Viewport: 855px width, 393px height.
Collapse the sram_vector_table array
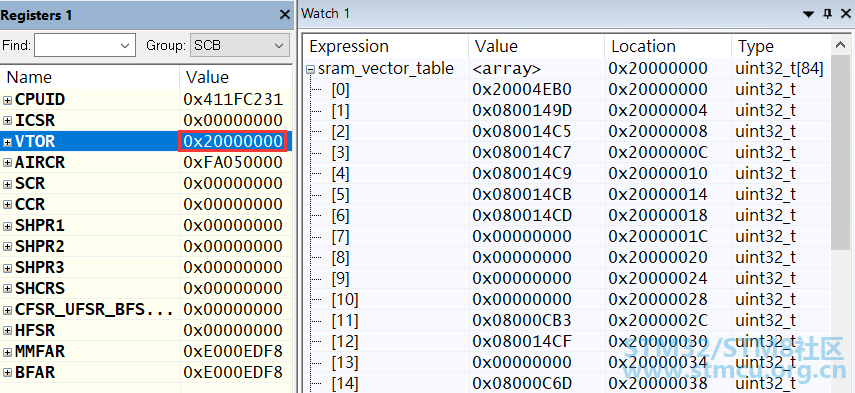[310, 69]
